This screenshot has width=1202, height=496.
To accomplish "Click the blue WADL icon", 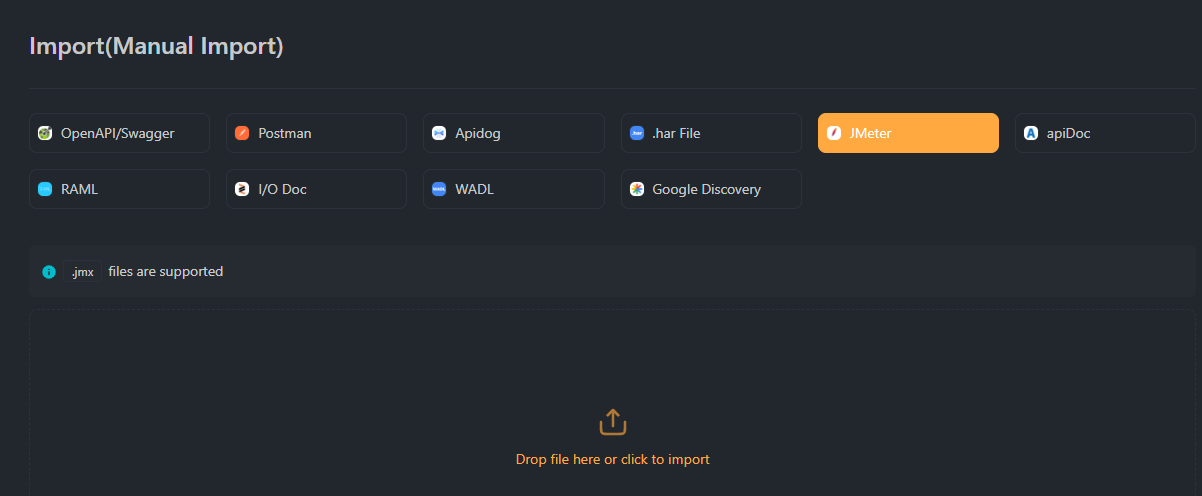I will pos(439,189).
